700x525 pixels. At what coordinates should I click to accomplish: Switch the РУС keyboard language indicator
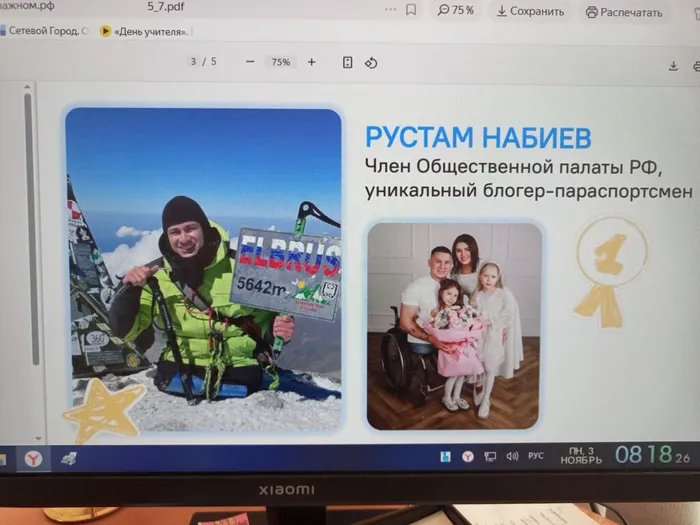point(536,456)
